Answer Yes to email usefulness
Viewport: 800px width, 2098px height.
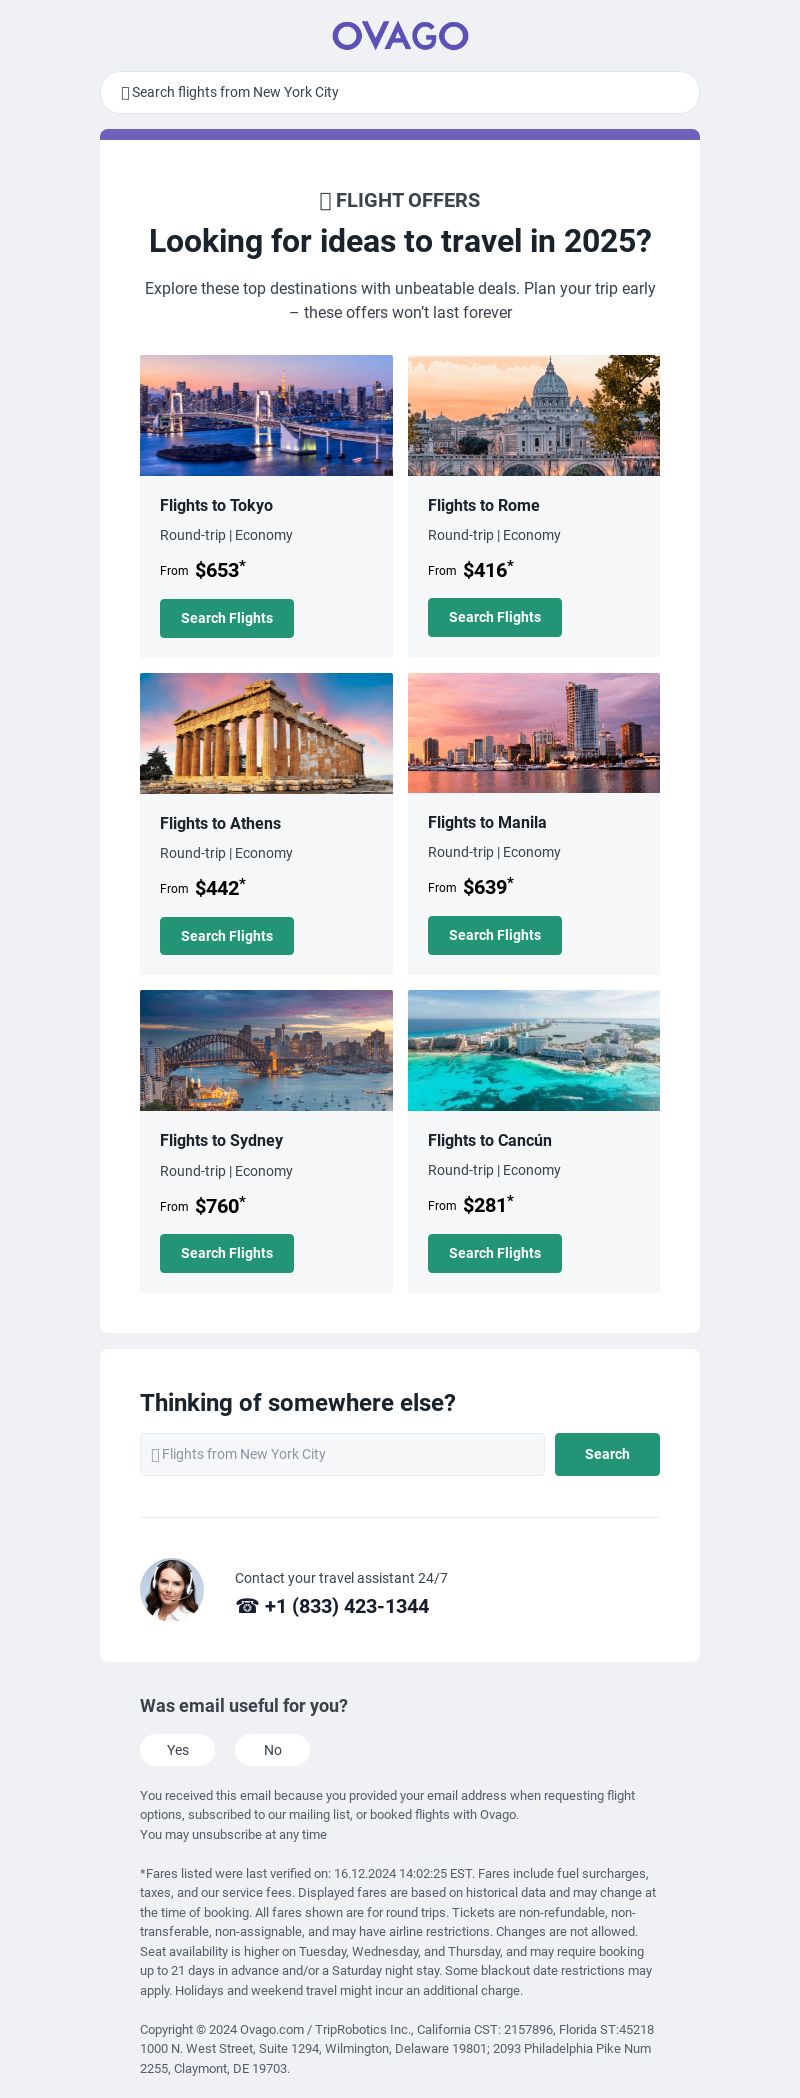pyautogui.click(x=178, y=1750)
